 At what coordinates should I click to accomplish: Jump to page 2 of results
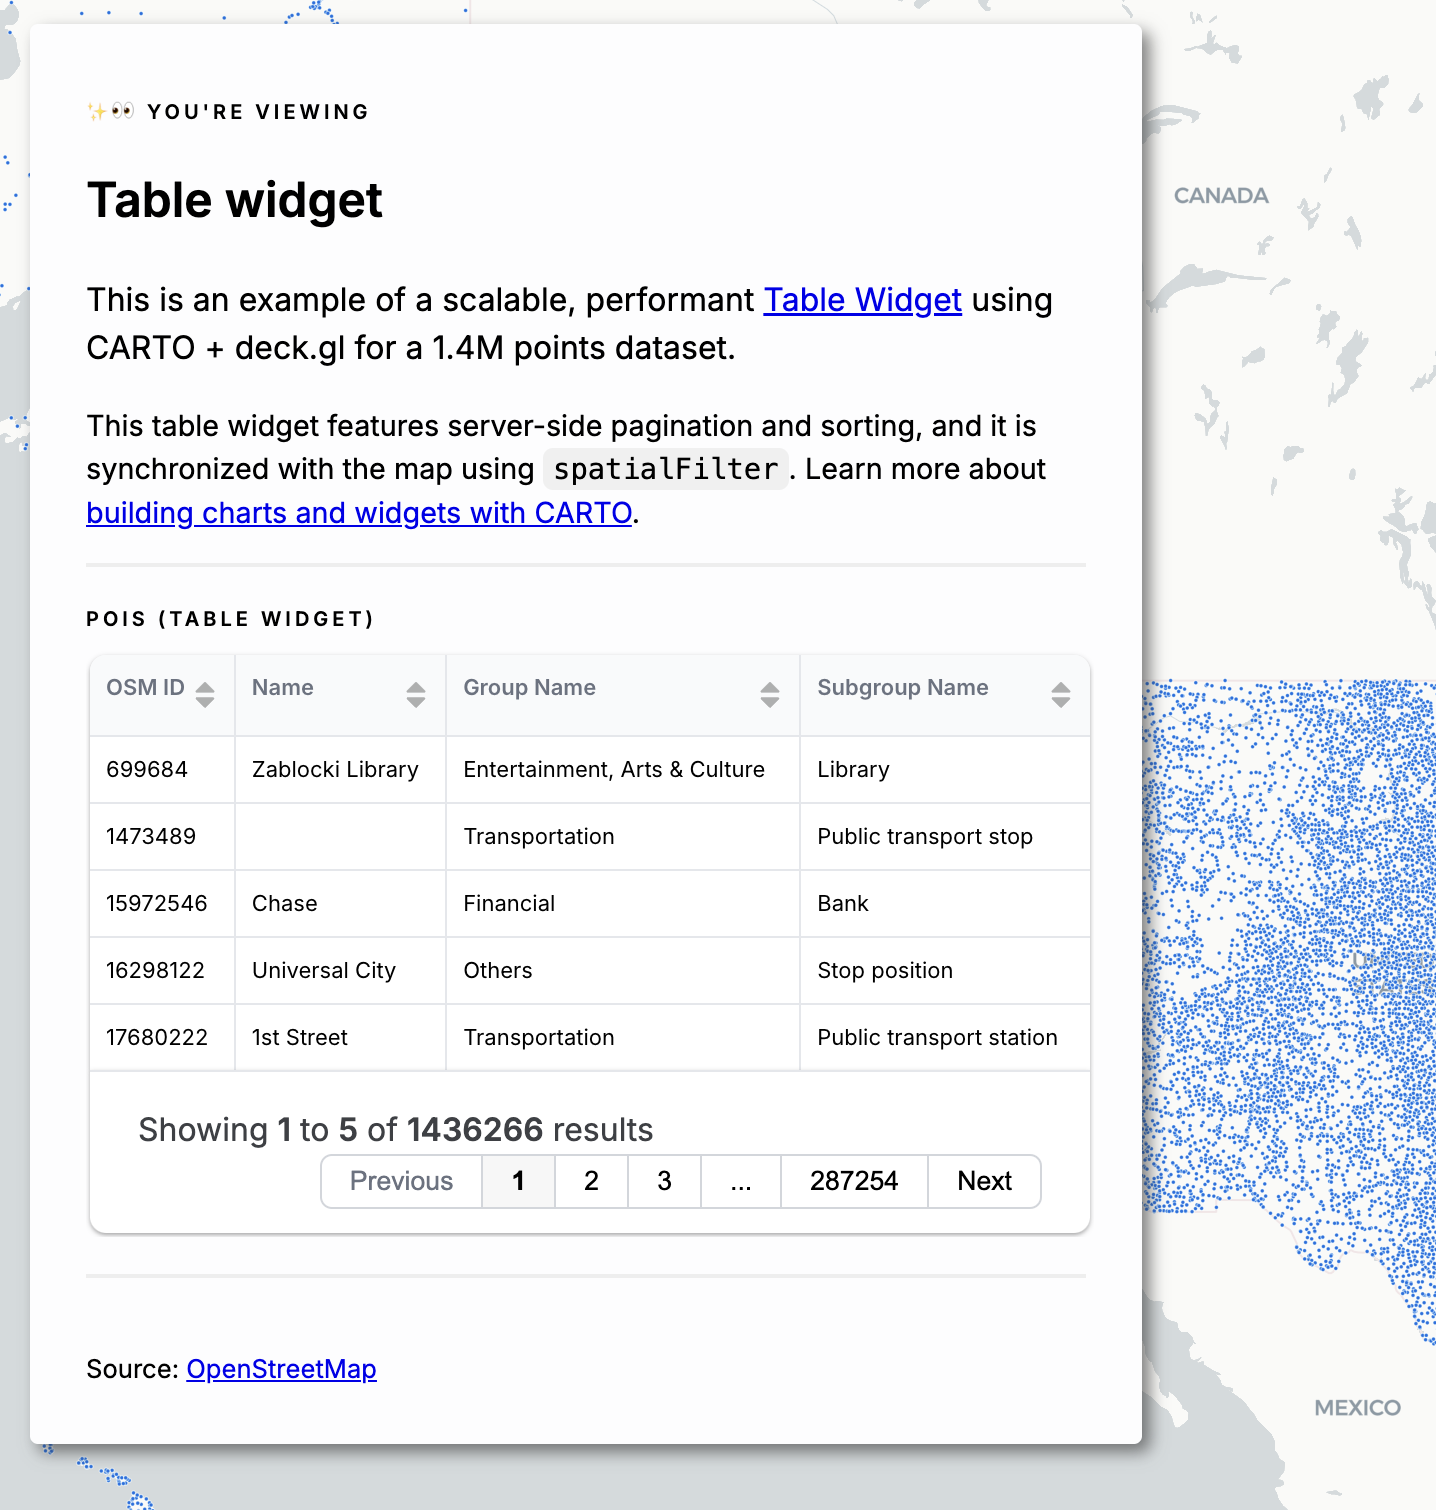(x=591, y=1181)
